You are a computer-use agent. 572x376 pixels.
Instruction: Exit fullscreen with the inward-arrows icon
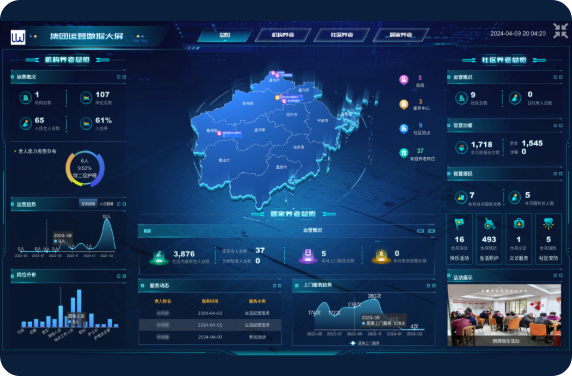pyautogui.click(x=560, y=31)
